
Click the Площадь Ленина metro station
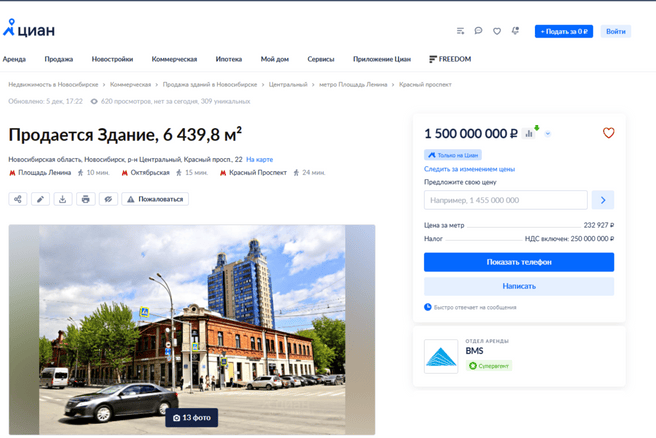point(44,172)
